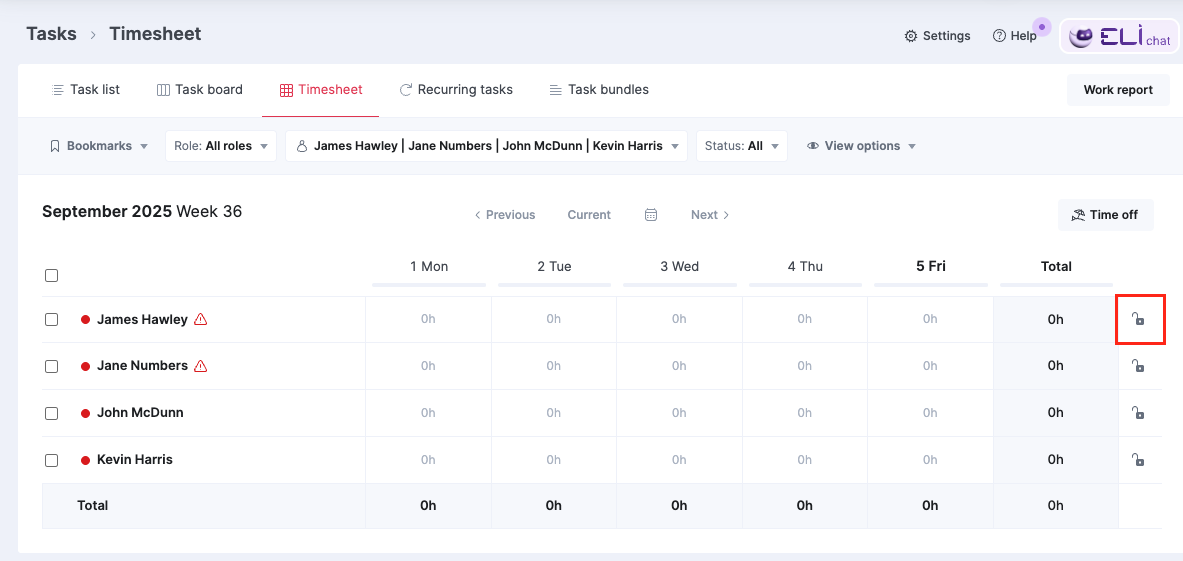
Task: Open Jane Numbers' name in the timesheet
Action: tap(142, 366)
